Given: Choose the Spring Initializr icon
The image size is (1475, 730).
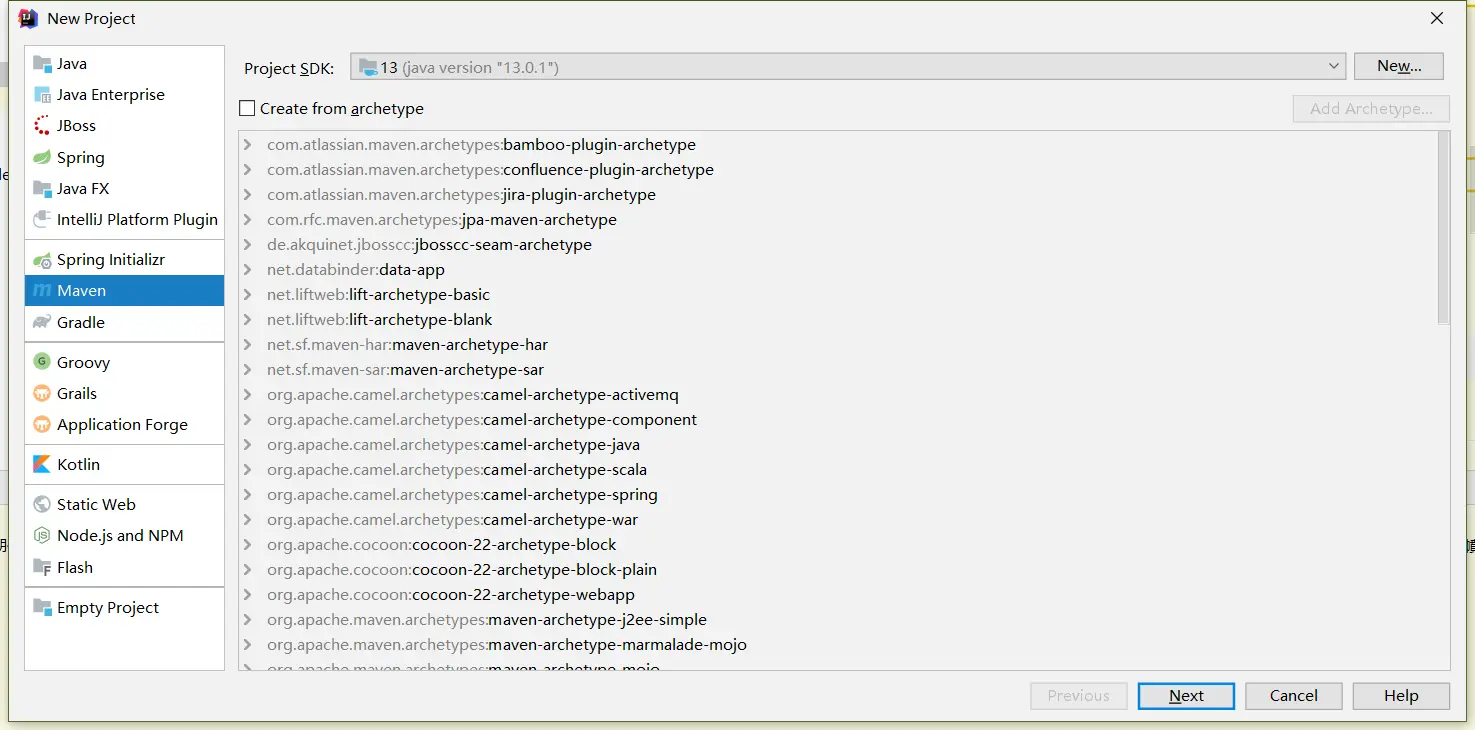Looking at the screenshot, I should click(42, 260).
